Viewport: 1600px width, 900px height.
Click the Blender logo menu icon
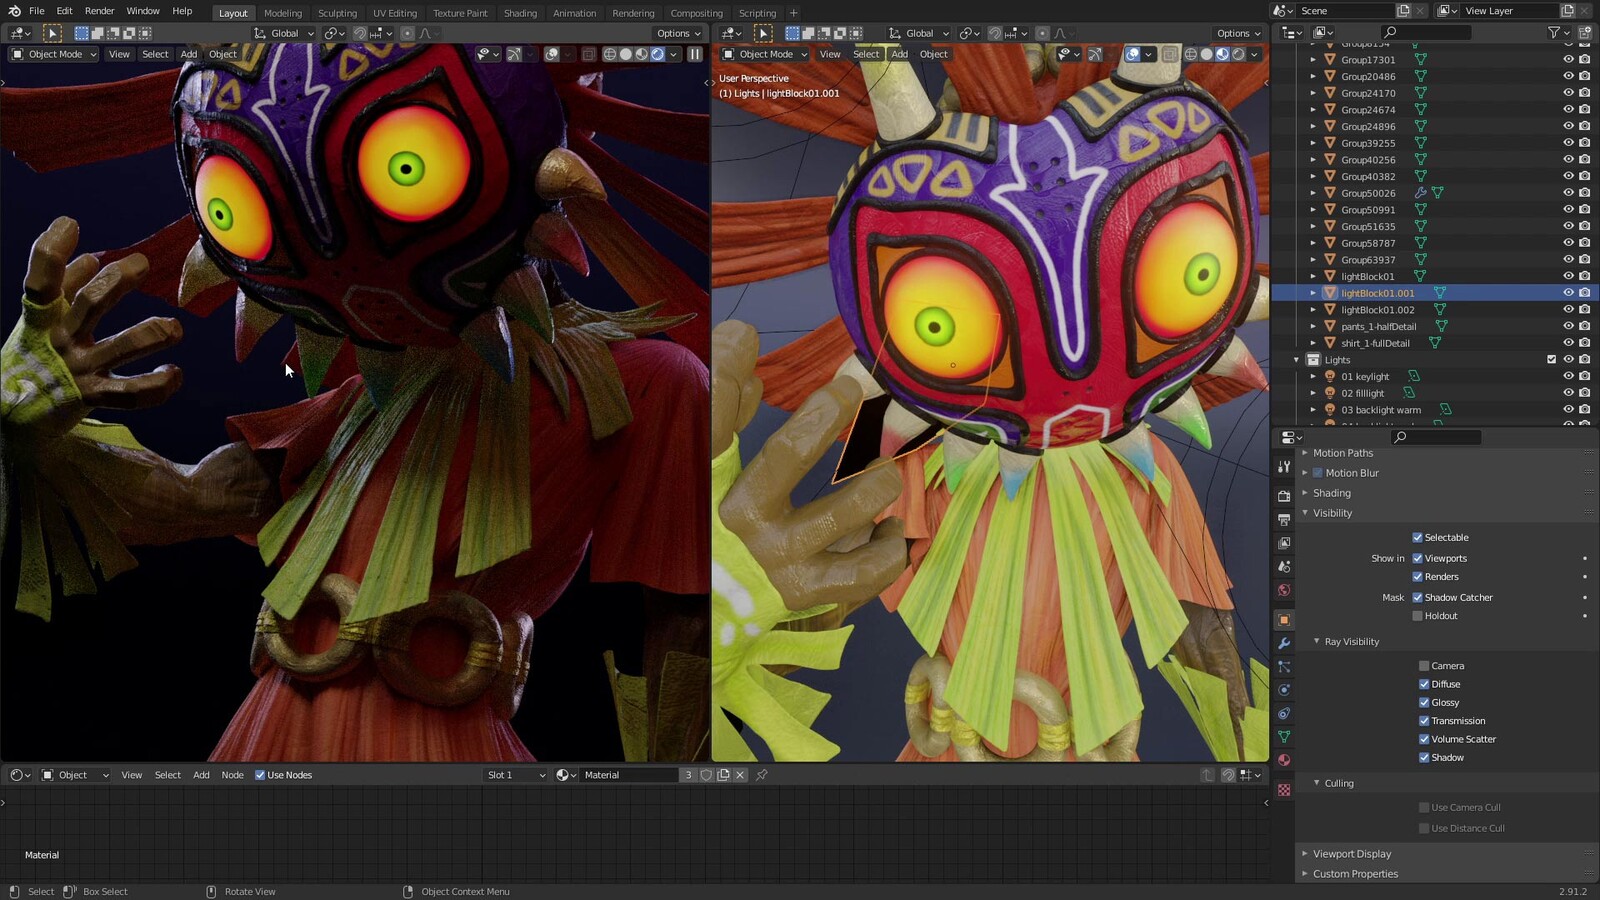(x=14, y=11)
